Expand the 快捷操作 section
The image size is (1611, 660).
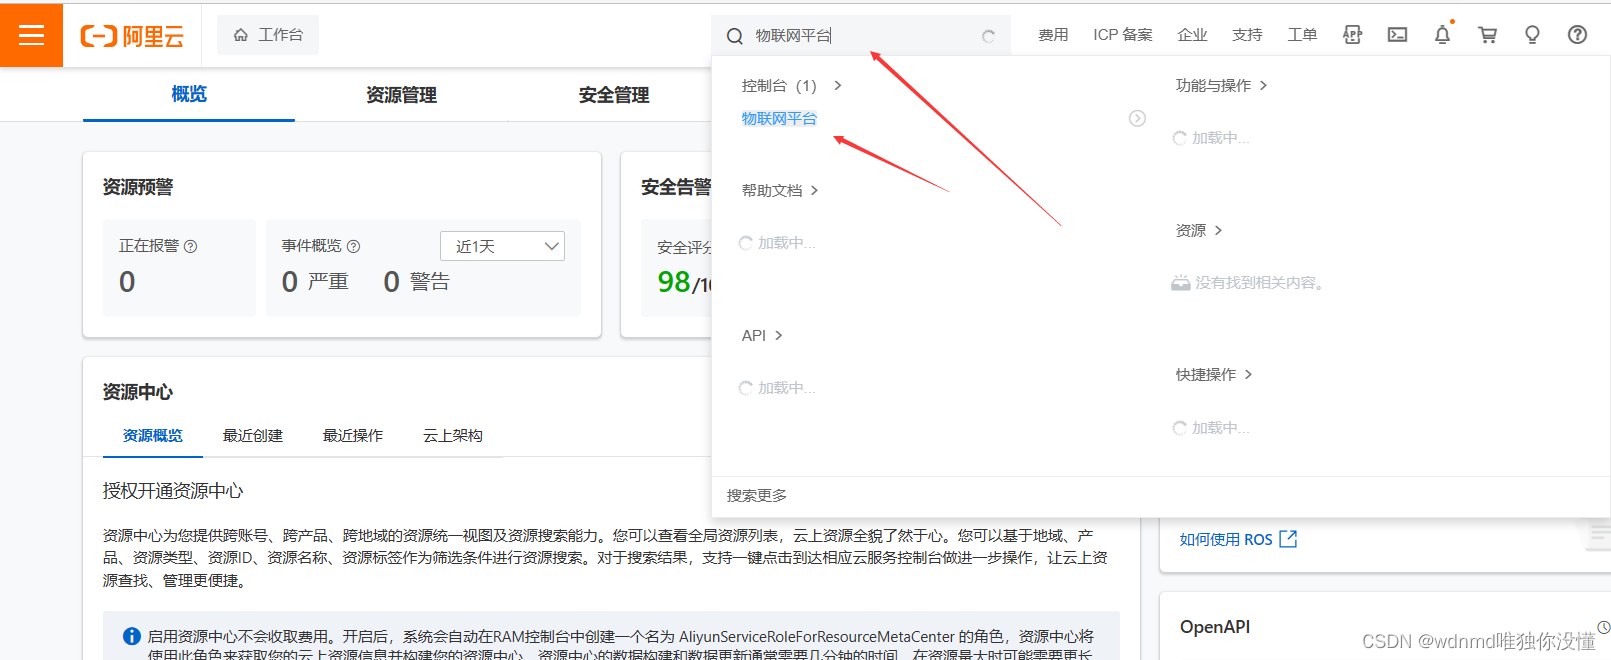[x=1214, y=375]
